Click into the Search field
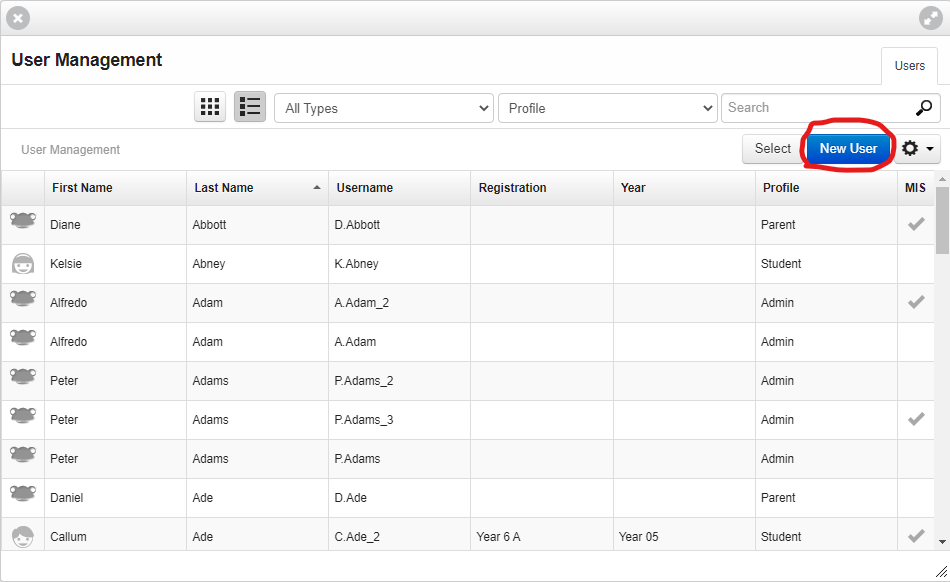This screenshot has height=582, width=950. (819, 108)
